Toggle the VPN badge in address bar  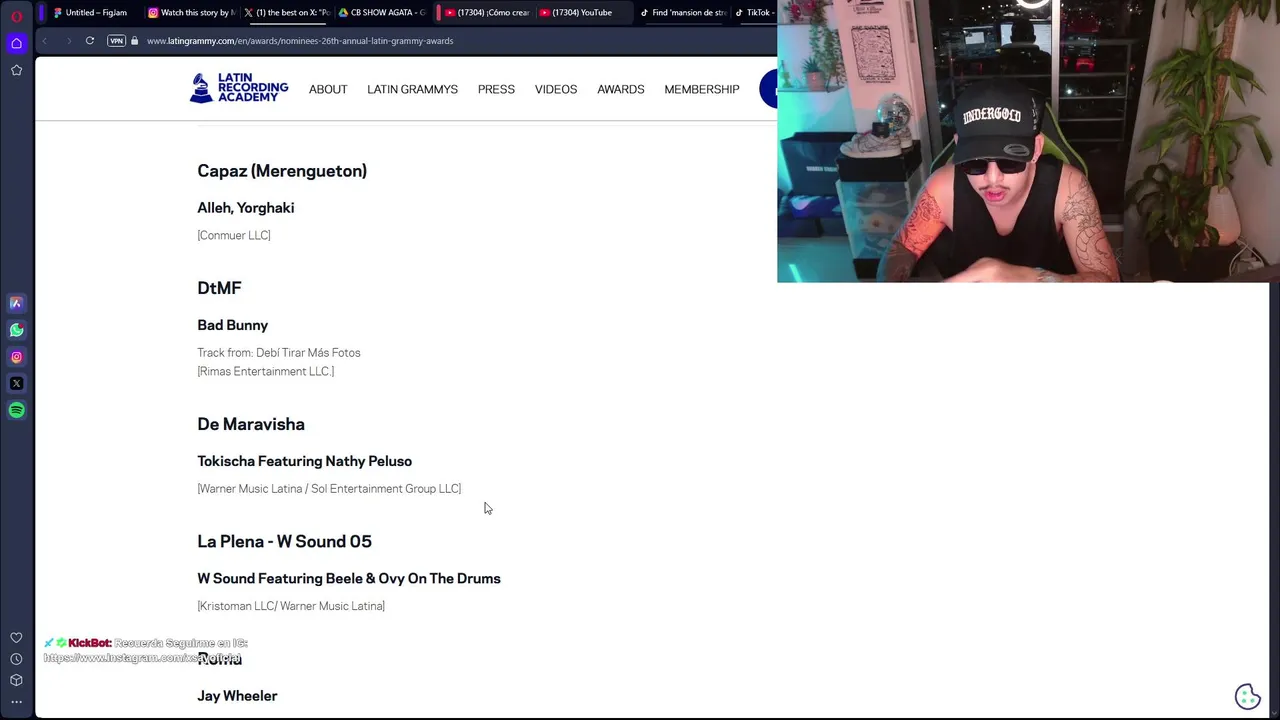click(116, 41)
